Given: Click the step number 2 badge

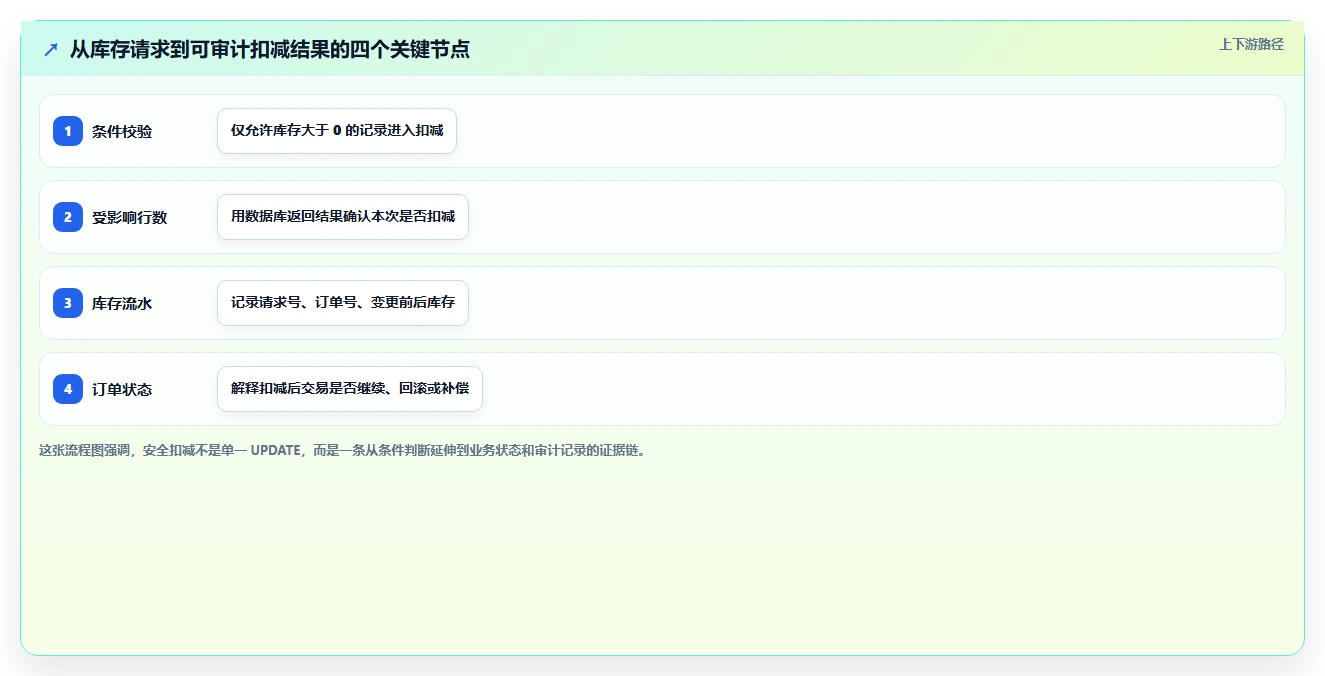Looking at the screenshot, I should (x=68, y=217).
